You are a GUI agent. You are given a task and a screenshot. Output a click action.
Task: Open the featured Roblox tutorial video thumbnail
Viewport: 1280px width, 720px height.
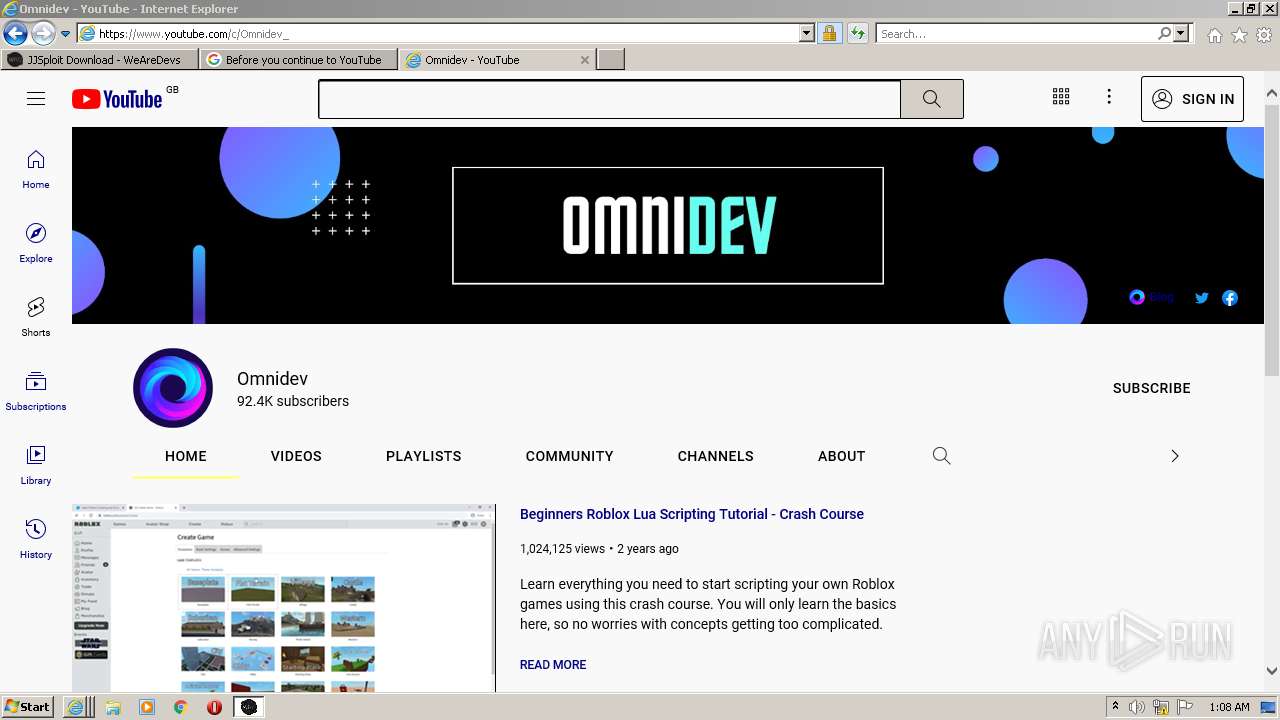click(x=284, y=598)
